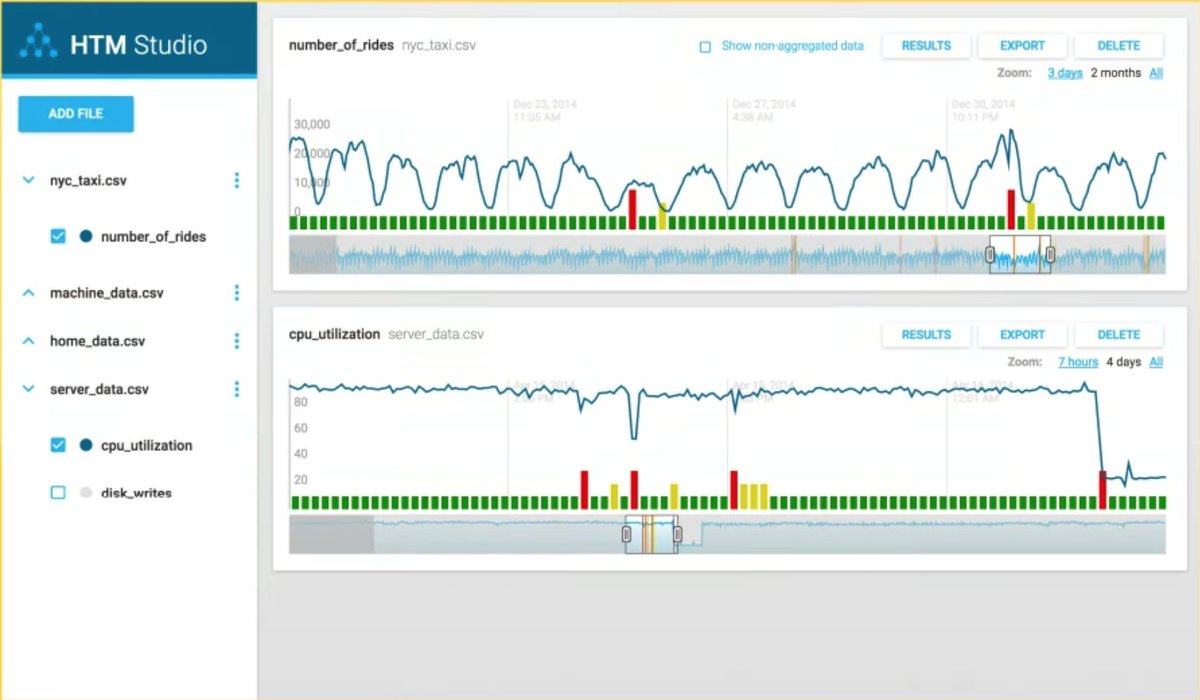1200x700 pixels.
Task: Select the server_data.csv file label
Action: click(x=99, y=389)
